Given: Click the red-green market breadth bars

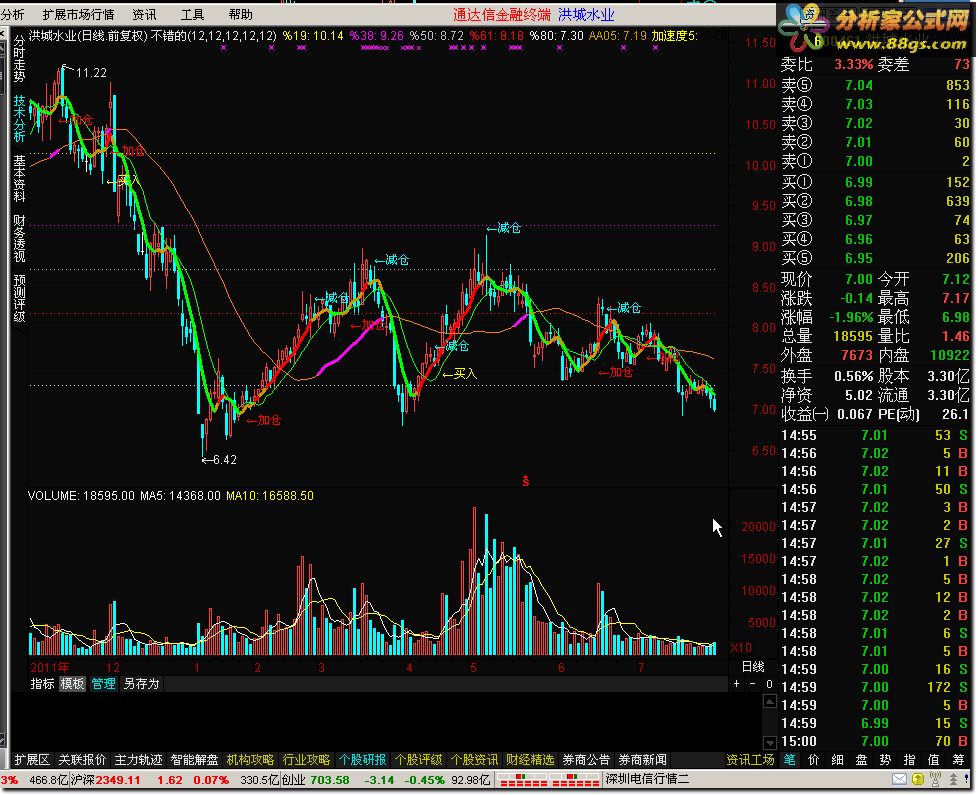Looking at the screenshot, I should [x=549, y=780].
